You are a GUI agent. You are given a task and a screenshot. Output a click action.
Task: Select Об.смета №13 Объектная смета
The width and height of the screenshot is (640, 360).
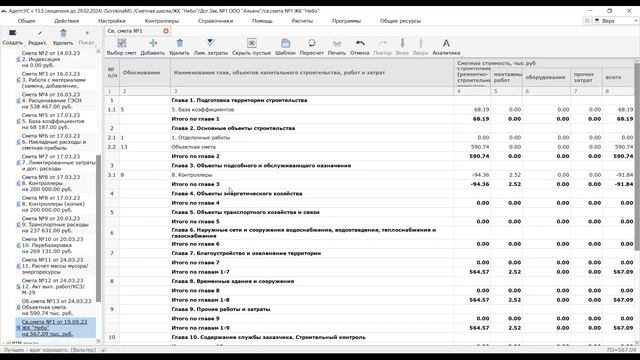(56, 307)
